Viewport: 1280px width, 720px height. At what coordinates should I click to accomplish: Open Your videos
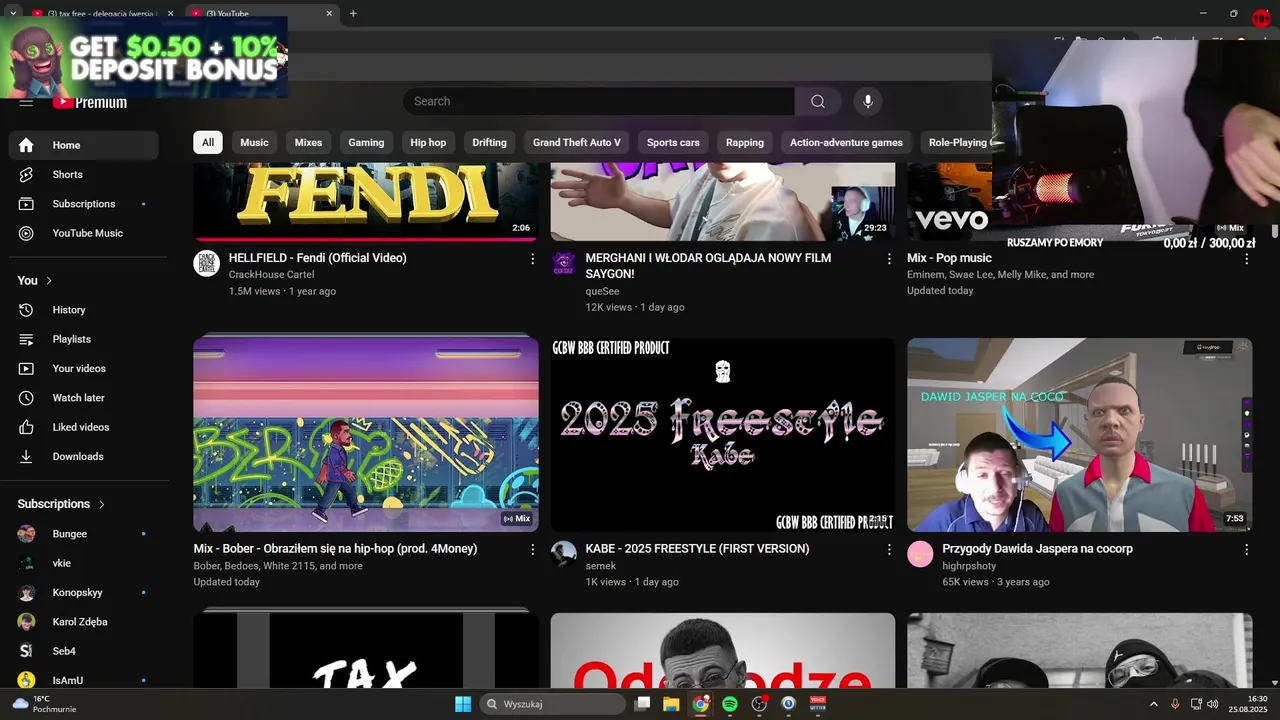(84, 368)
